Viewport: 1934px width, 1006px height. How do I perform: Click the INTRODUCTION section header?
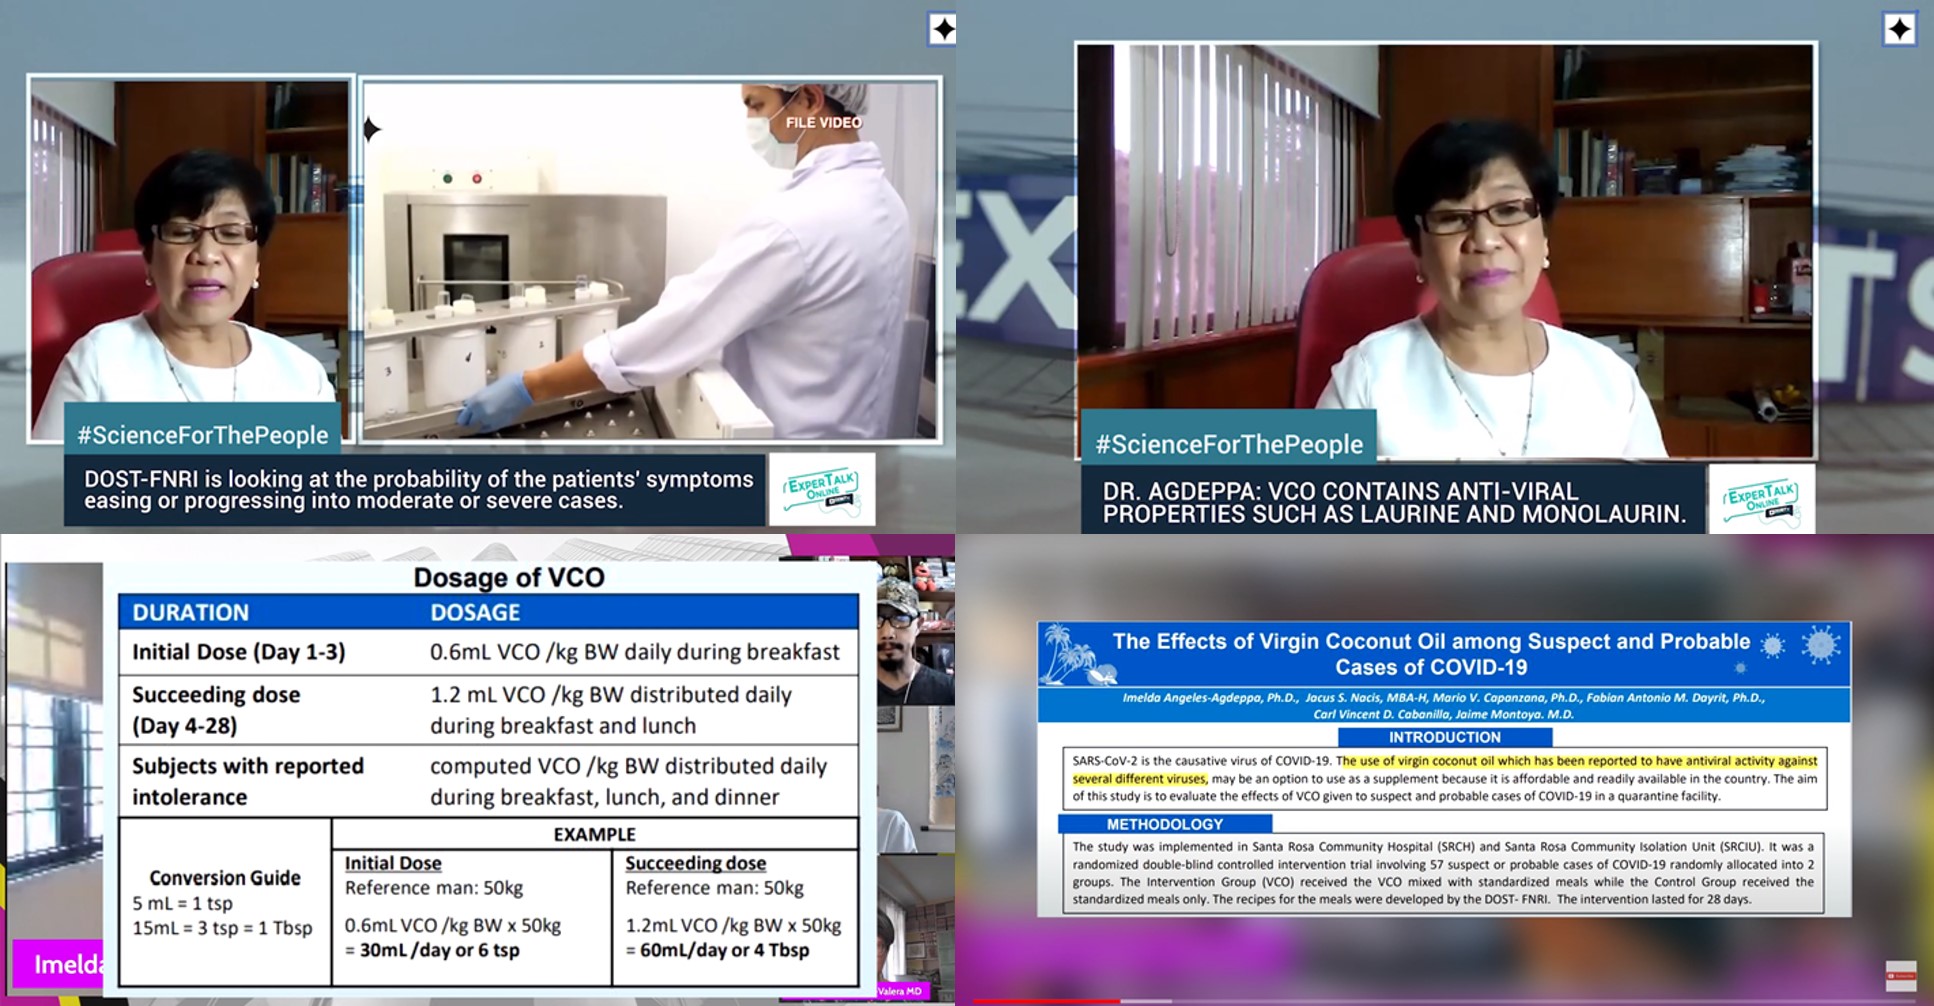pos(1444,737)
